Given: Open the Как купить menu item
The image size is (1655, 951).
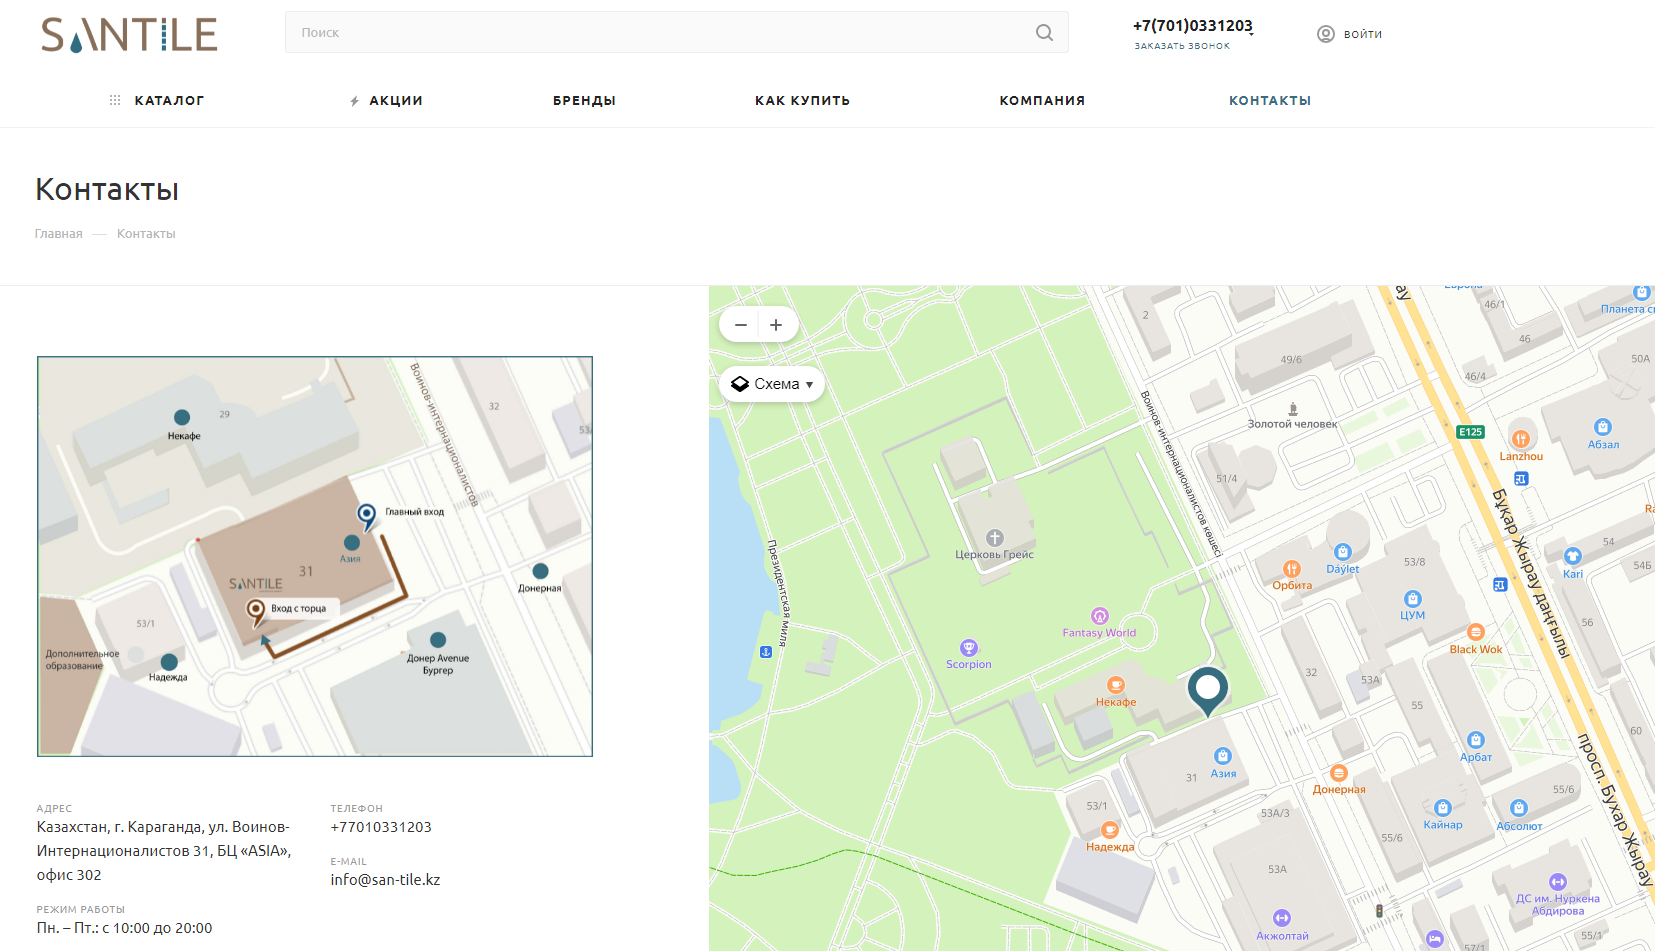Looking at the screenshot, I should pyautogui.click(x=802, y=101).
